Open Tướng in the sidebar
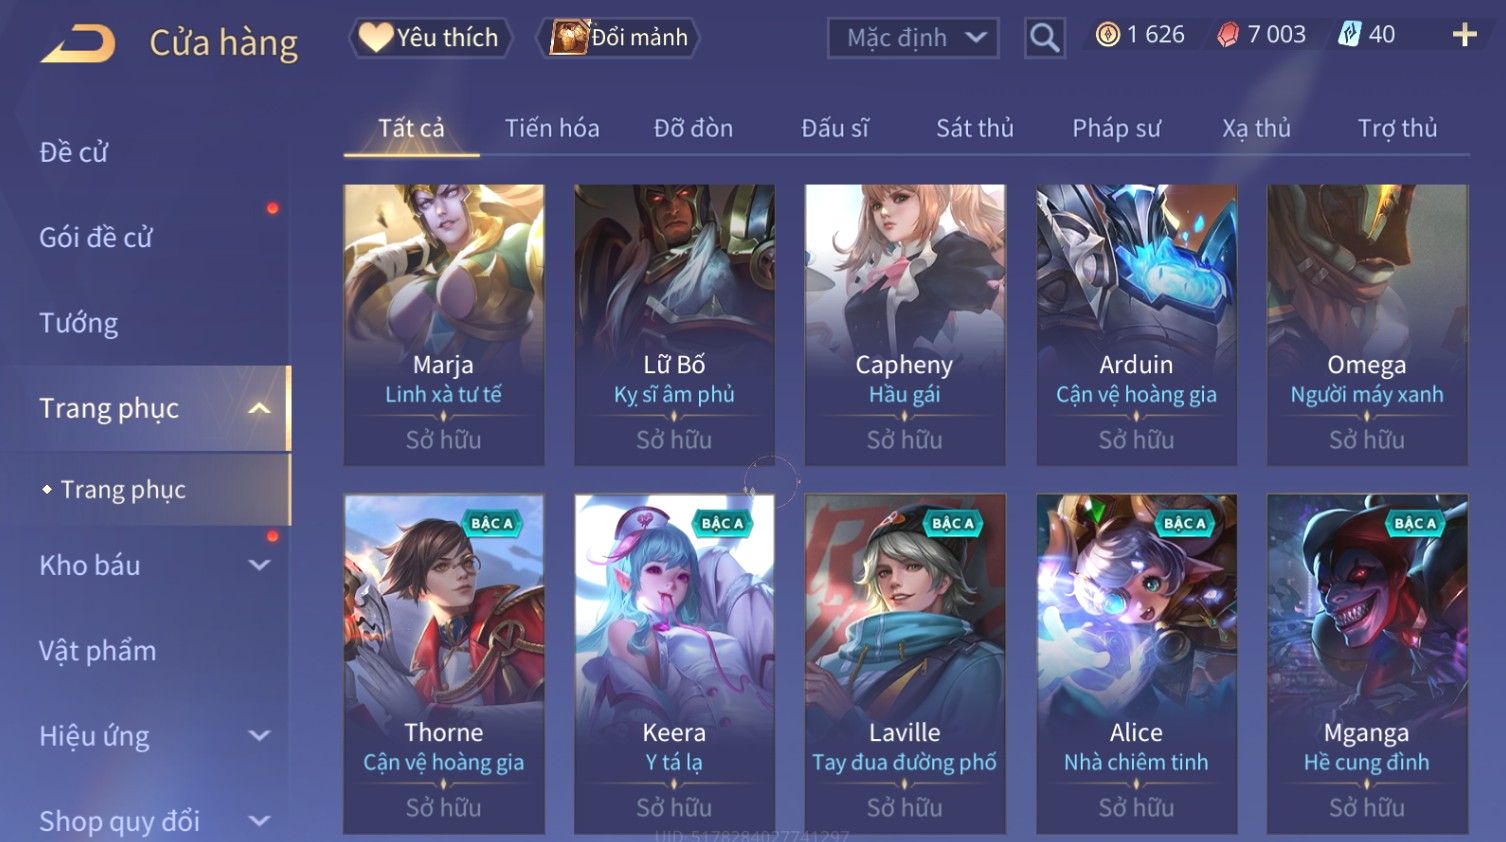The image size is (1506, 842). coord(79,323)
